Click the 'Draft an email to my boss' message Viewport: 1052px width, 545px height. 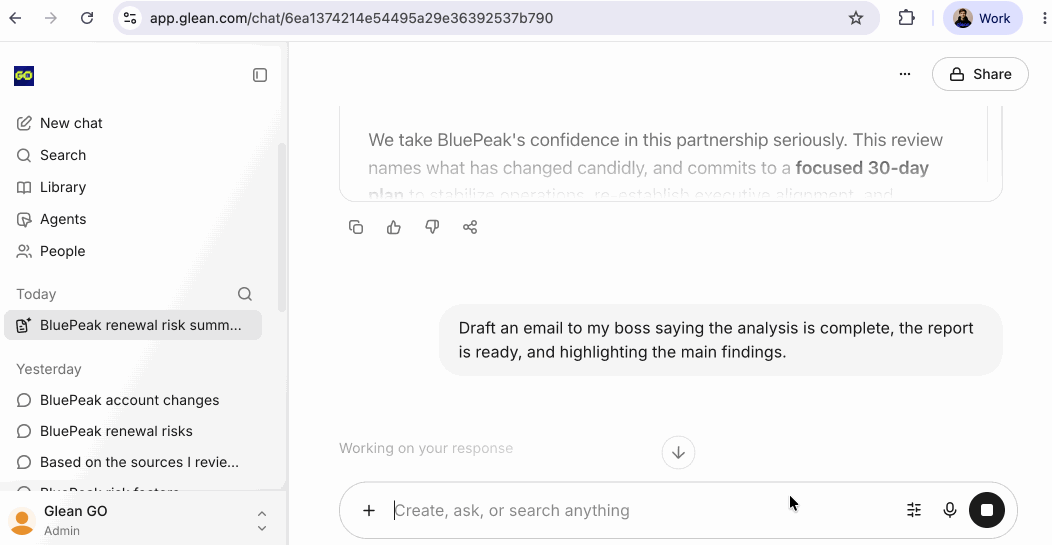click(x=721, y=340)
